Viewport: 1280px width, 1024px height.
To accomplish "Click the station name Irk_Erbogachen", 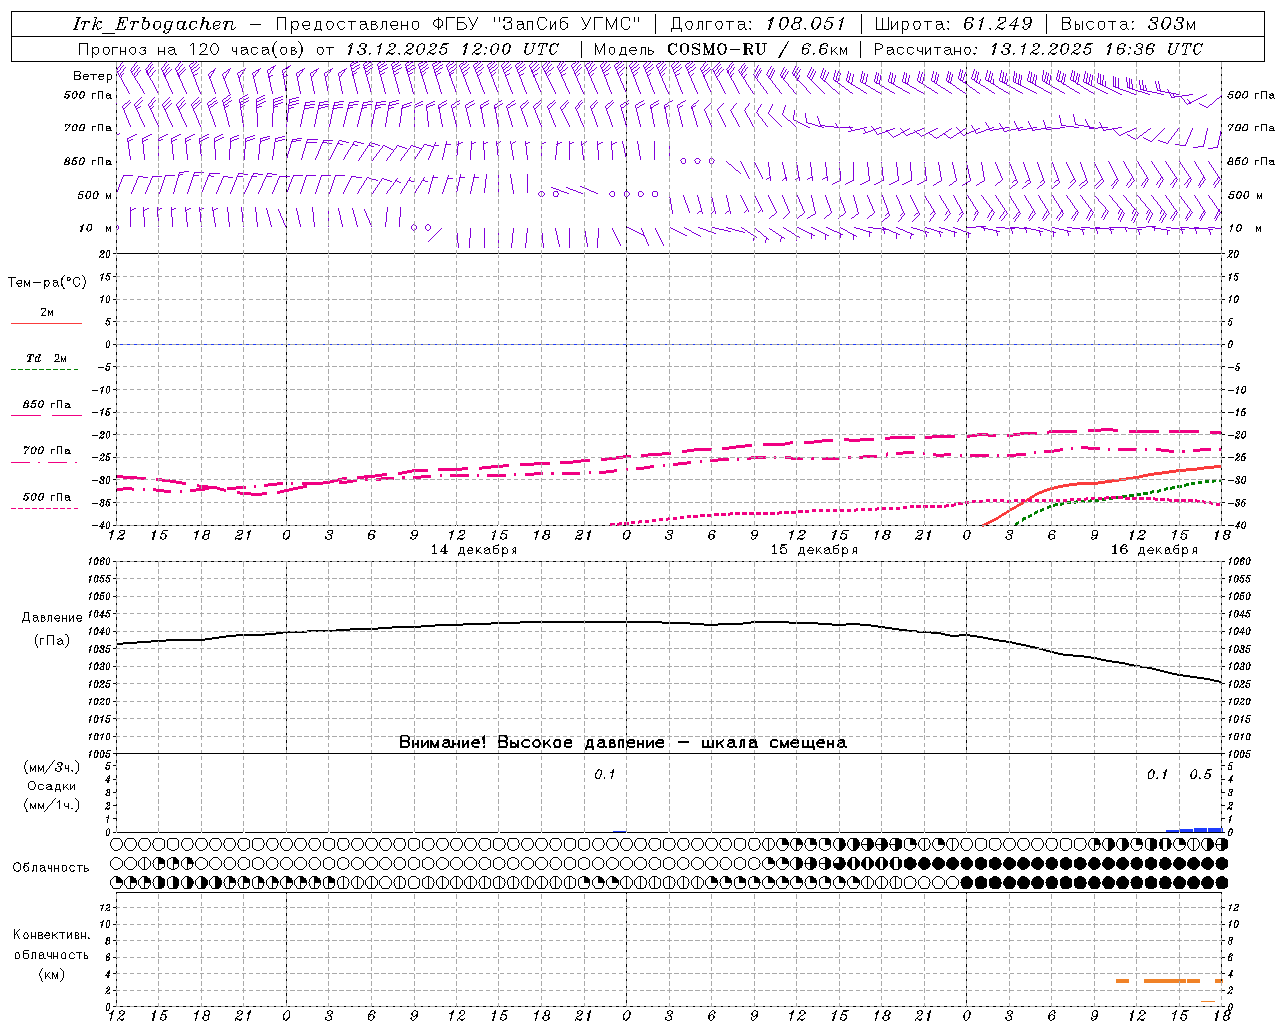I will coord(154,24).
